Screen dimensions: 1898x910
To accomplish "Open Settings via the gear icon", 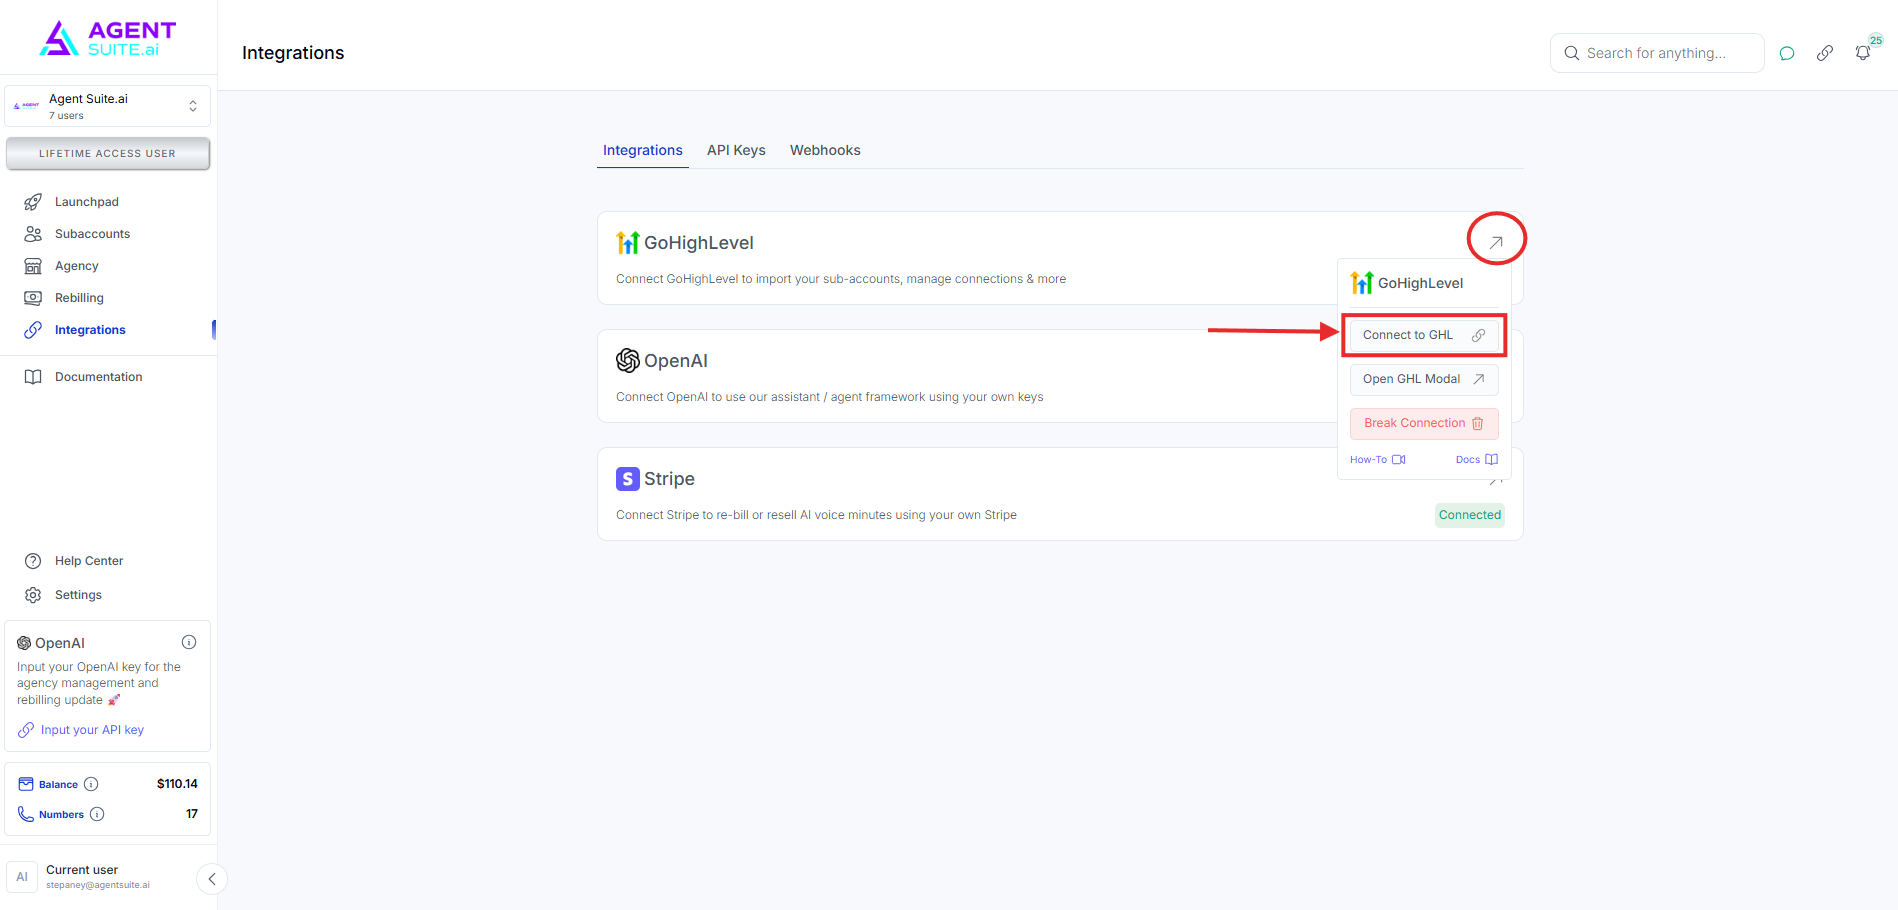I will tap(33, 595).
